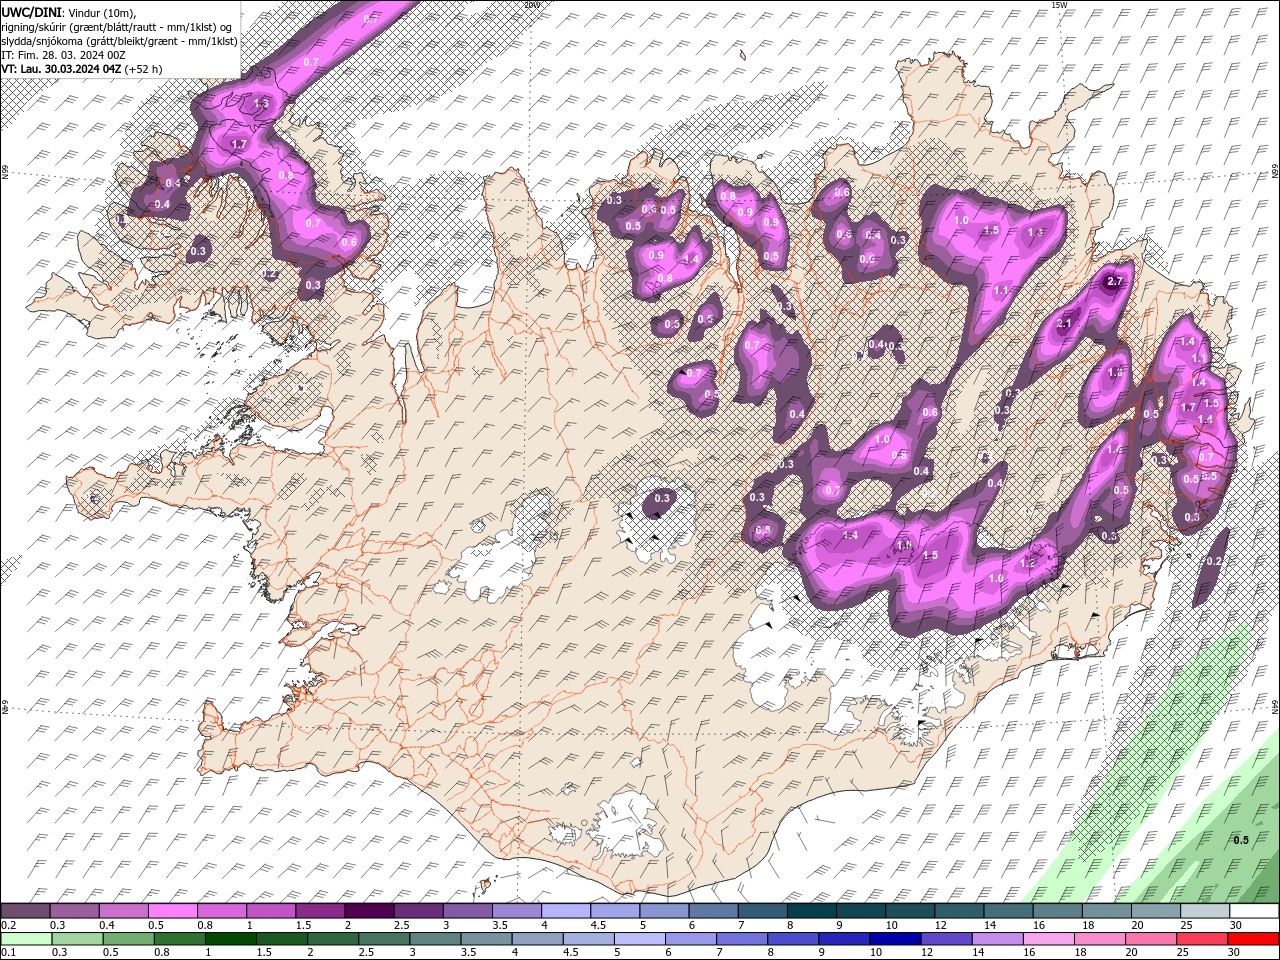Click the '2.1' snowfall value on the map

click(1064, 323)
